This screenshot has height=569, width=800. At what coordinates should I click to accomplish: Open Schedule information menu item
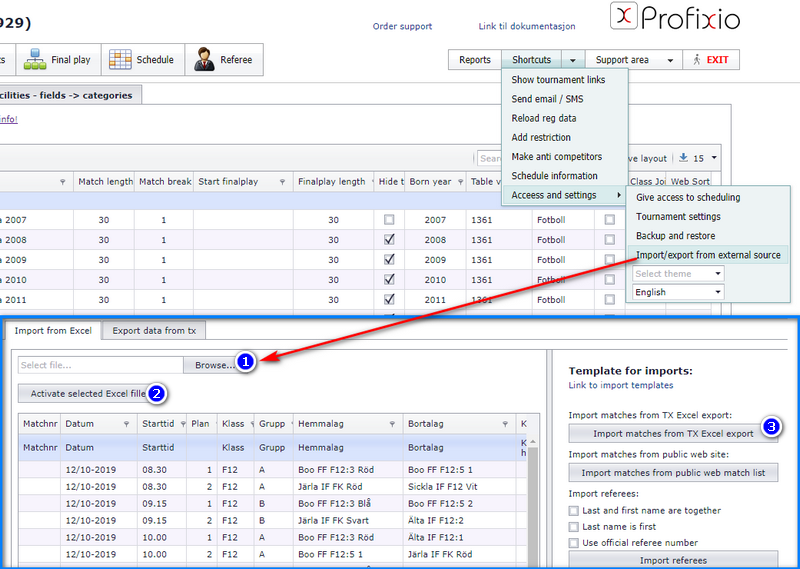pos(555,176)
